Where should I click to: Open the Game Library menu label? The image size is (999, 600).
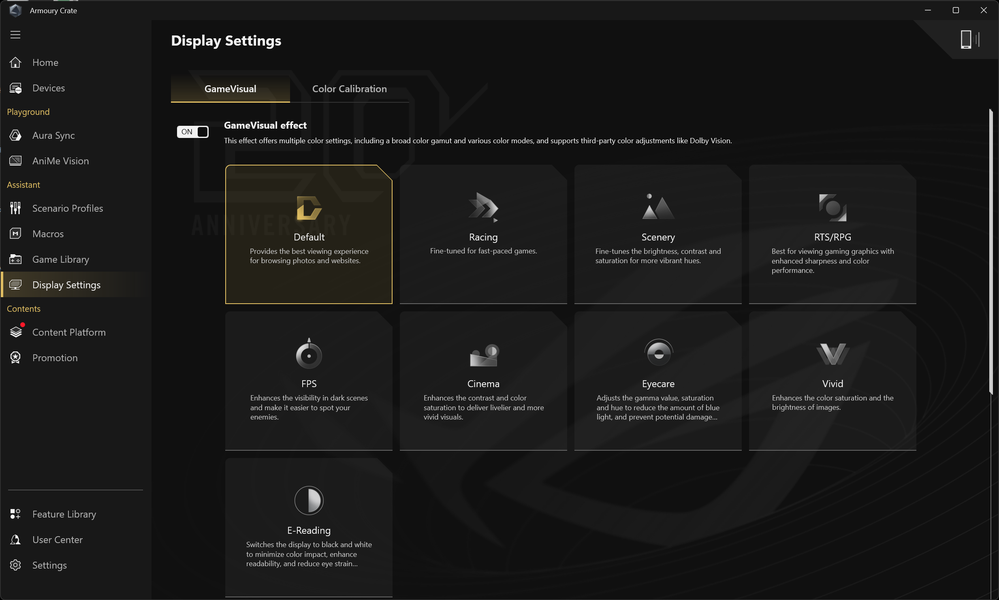coord(61,259)
